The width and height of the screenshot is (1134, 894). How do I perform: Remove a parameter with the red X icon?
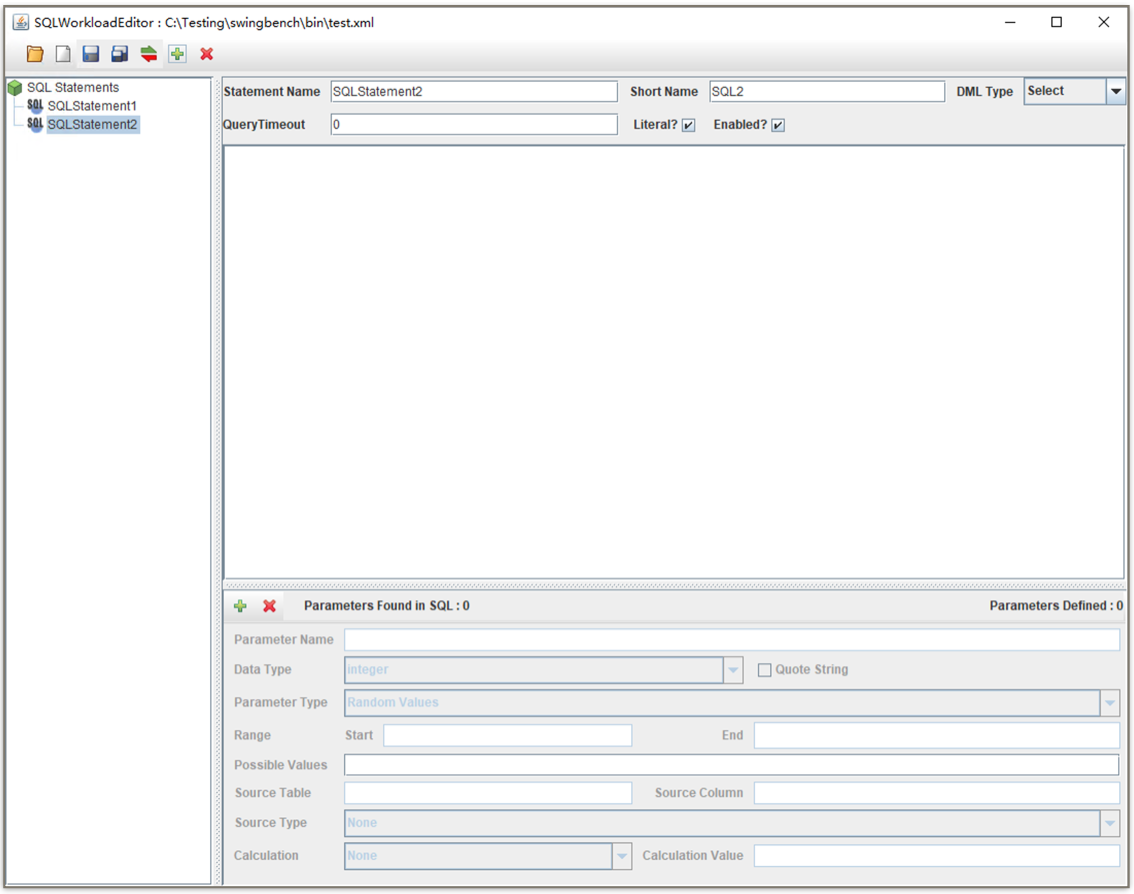pyautogui.click(x=268, y=606)
